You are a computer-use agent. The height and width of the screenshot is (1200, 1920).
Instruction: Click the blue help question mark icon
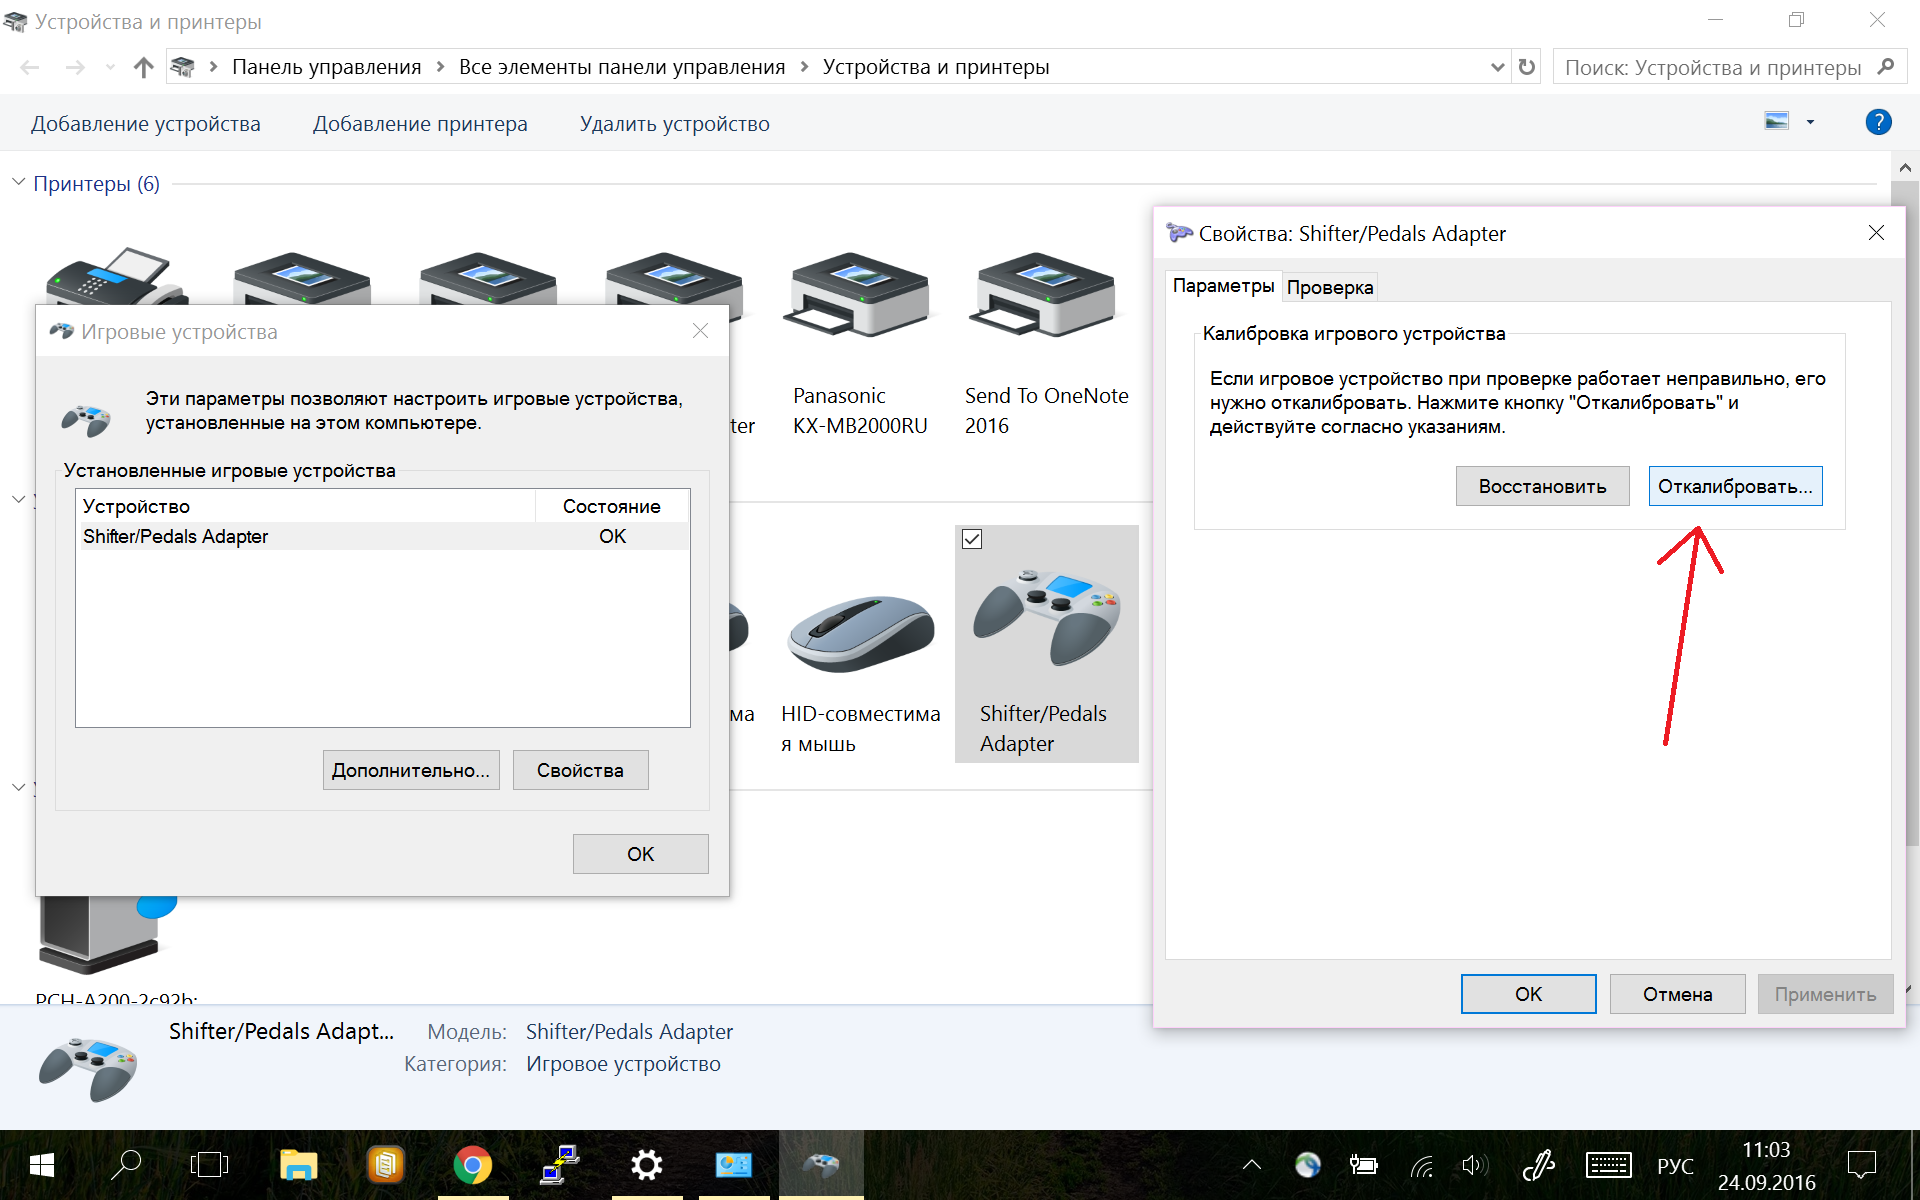[1878, 122]
